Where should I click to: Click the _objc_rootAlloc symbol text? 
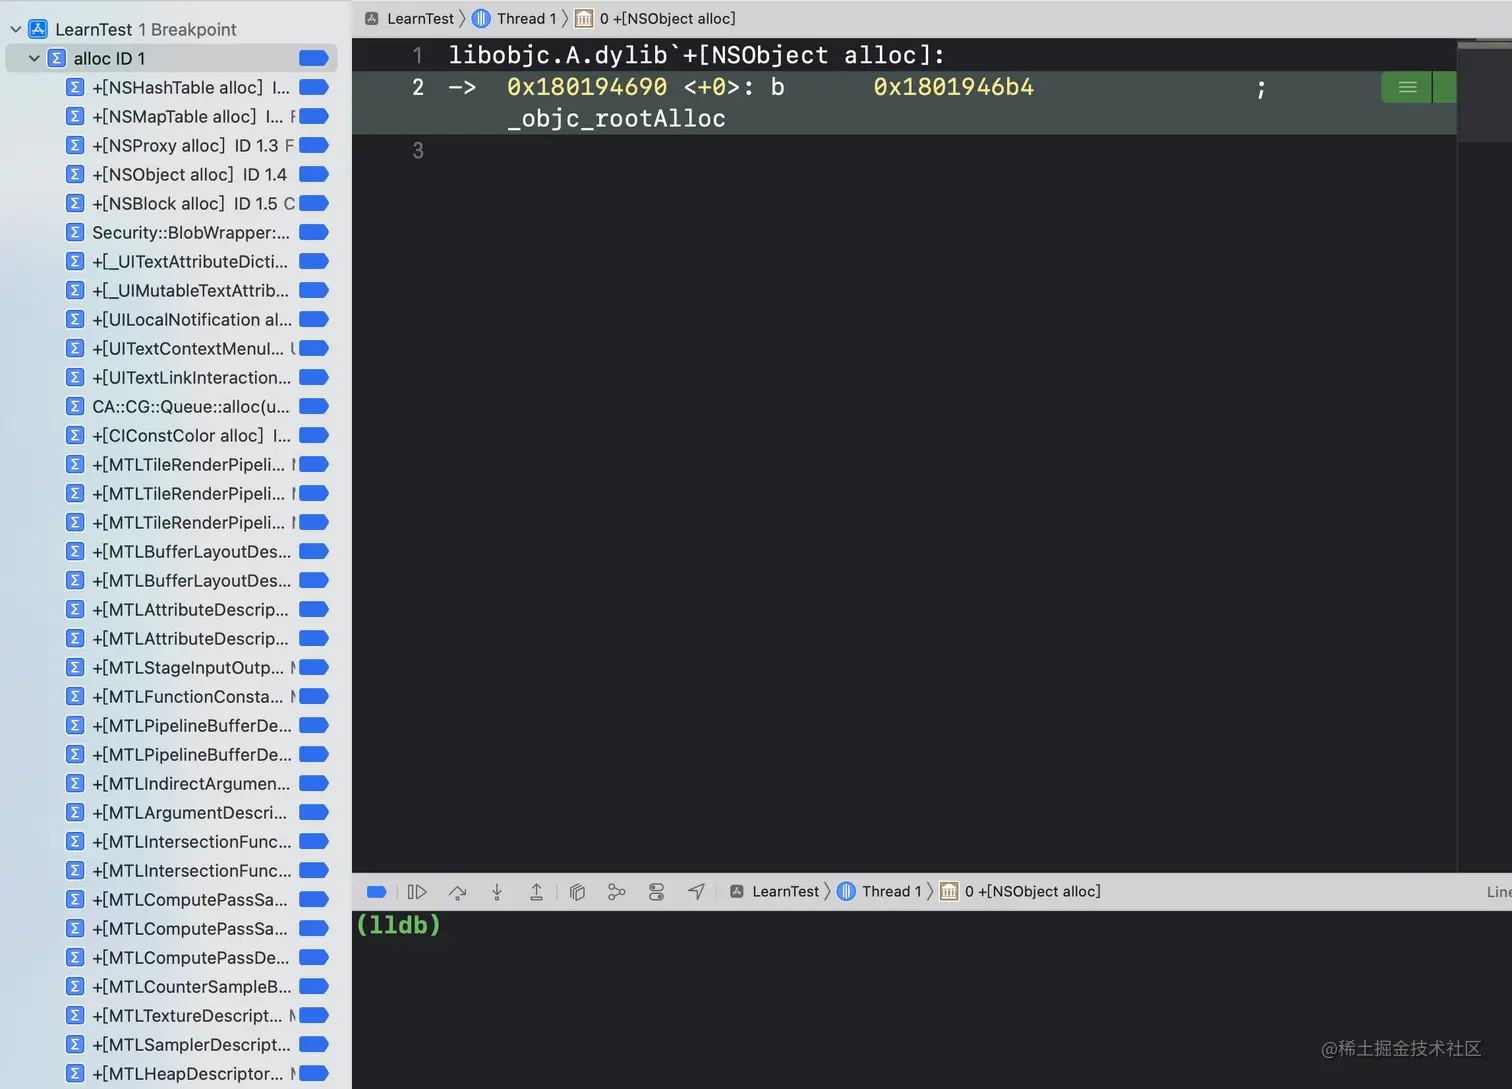click(616, 119)
